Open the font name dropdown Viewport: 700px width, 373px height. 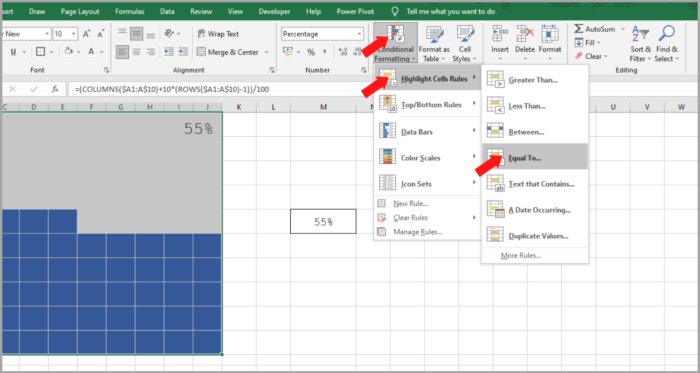(47, 34)
